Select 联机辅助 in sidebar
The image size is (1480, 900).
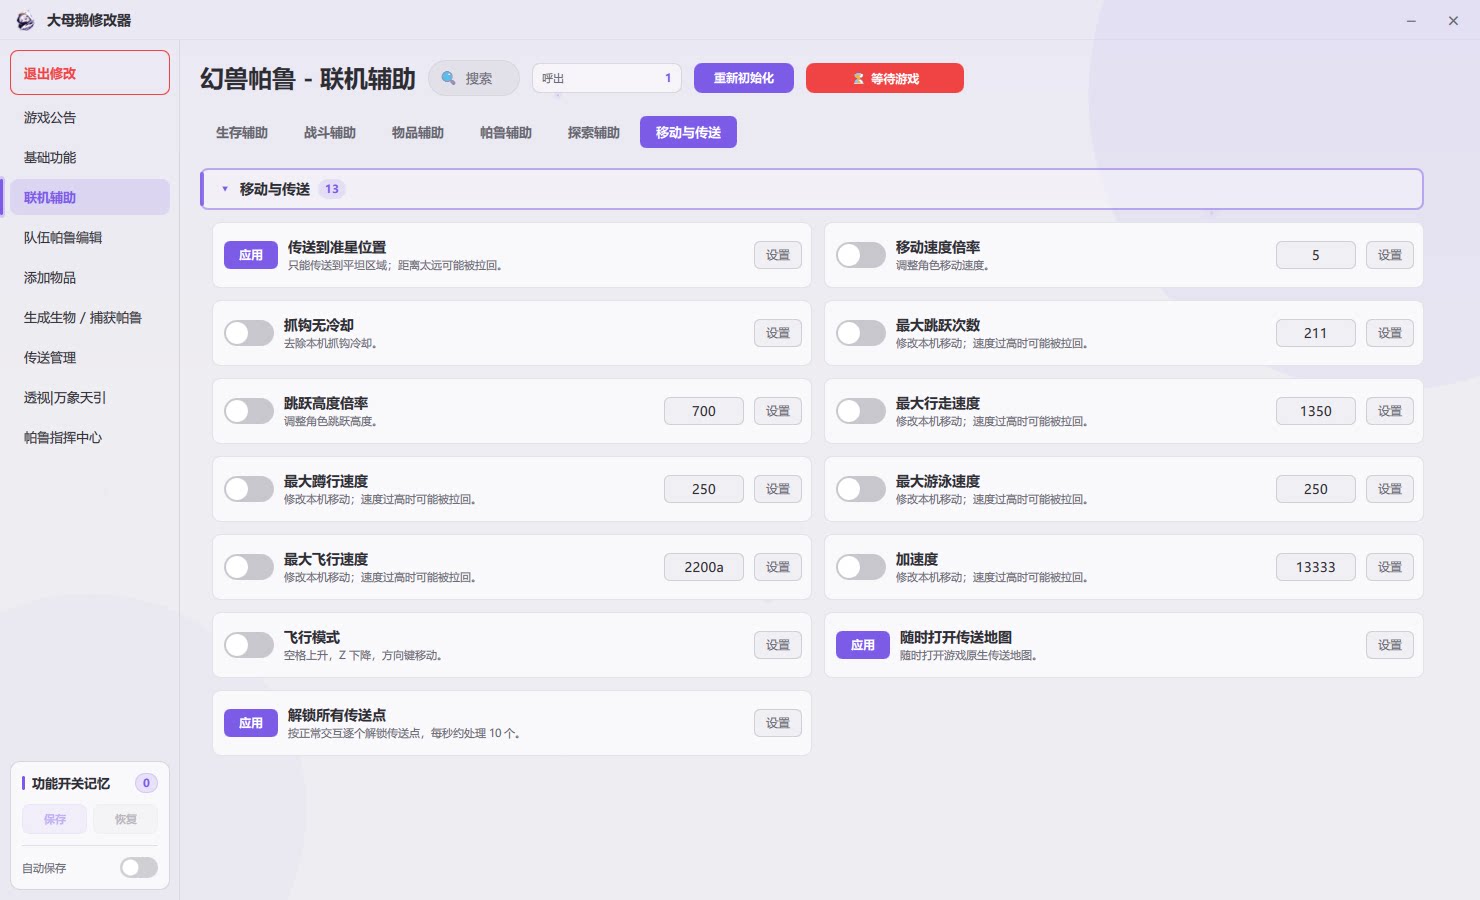[x=90, y=197]
